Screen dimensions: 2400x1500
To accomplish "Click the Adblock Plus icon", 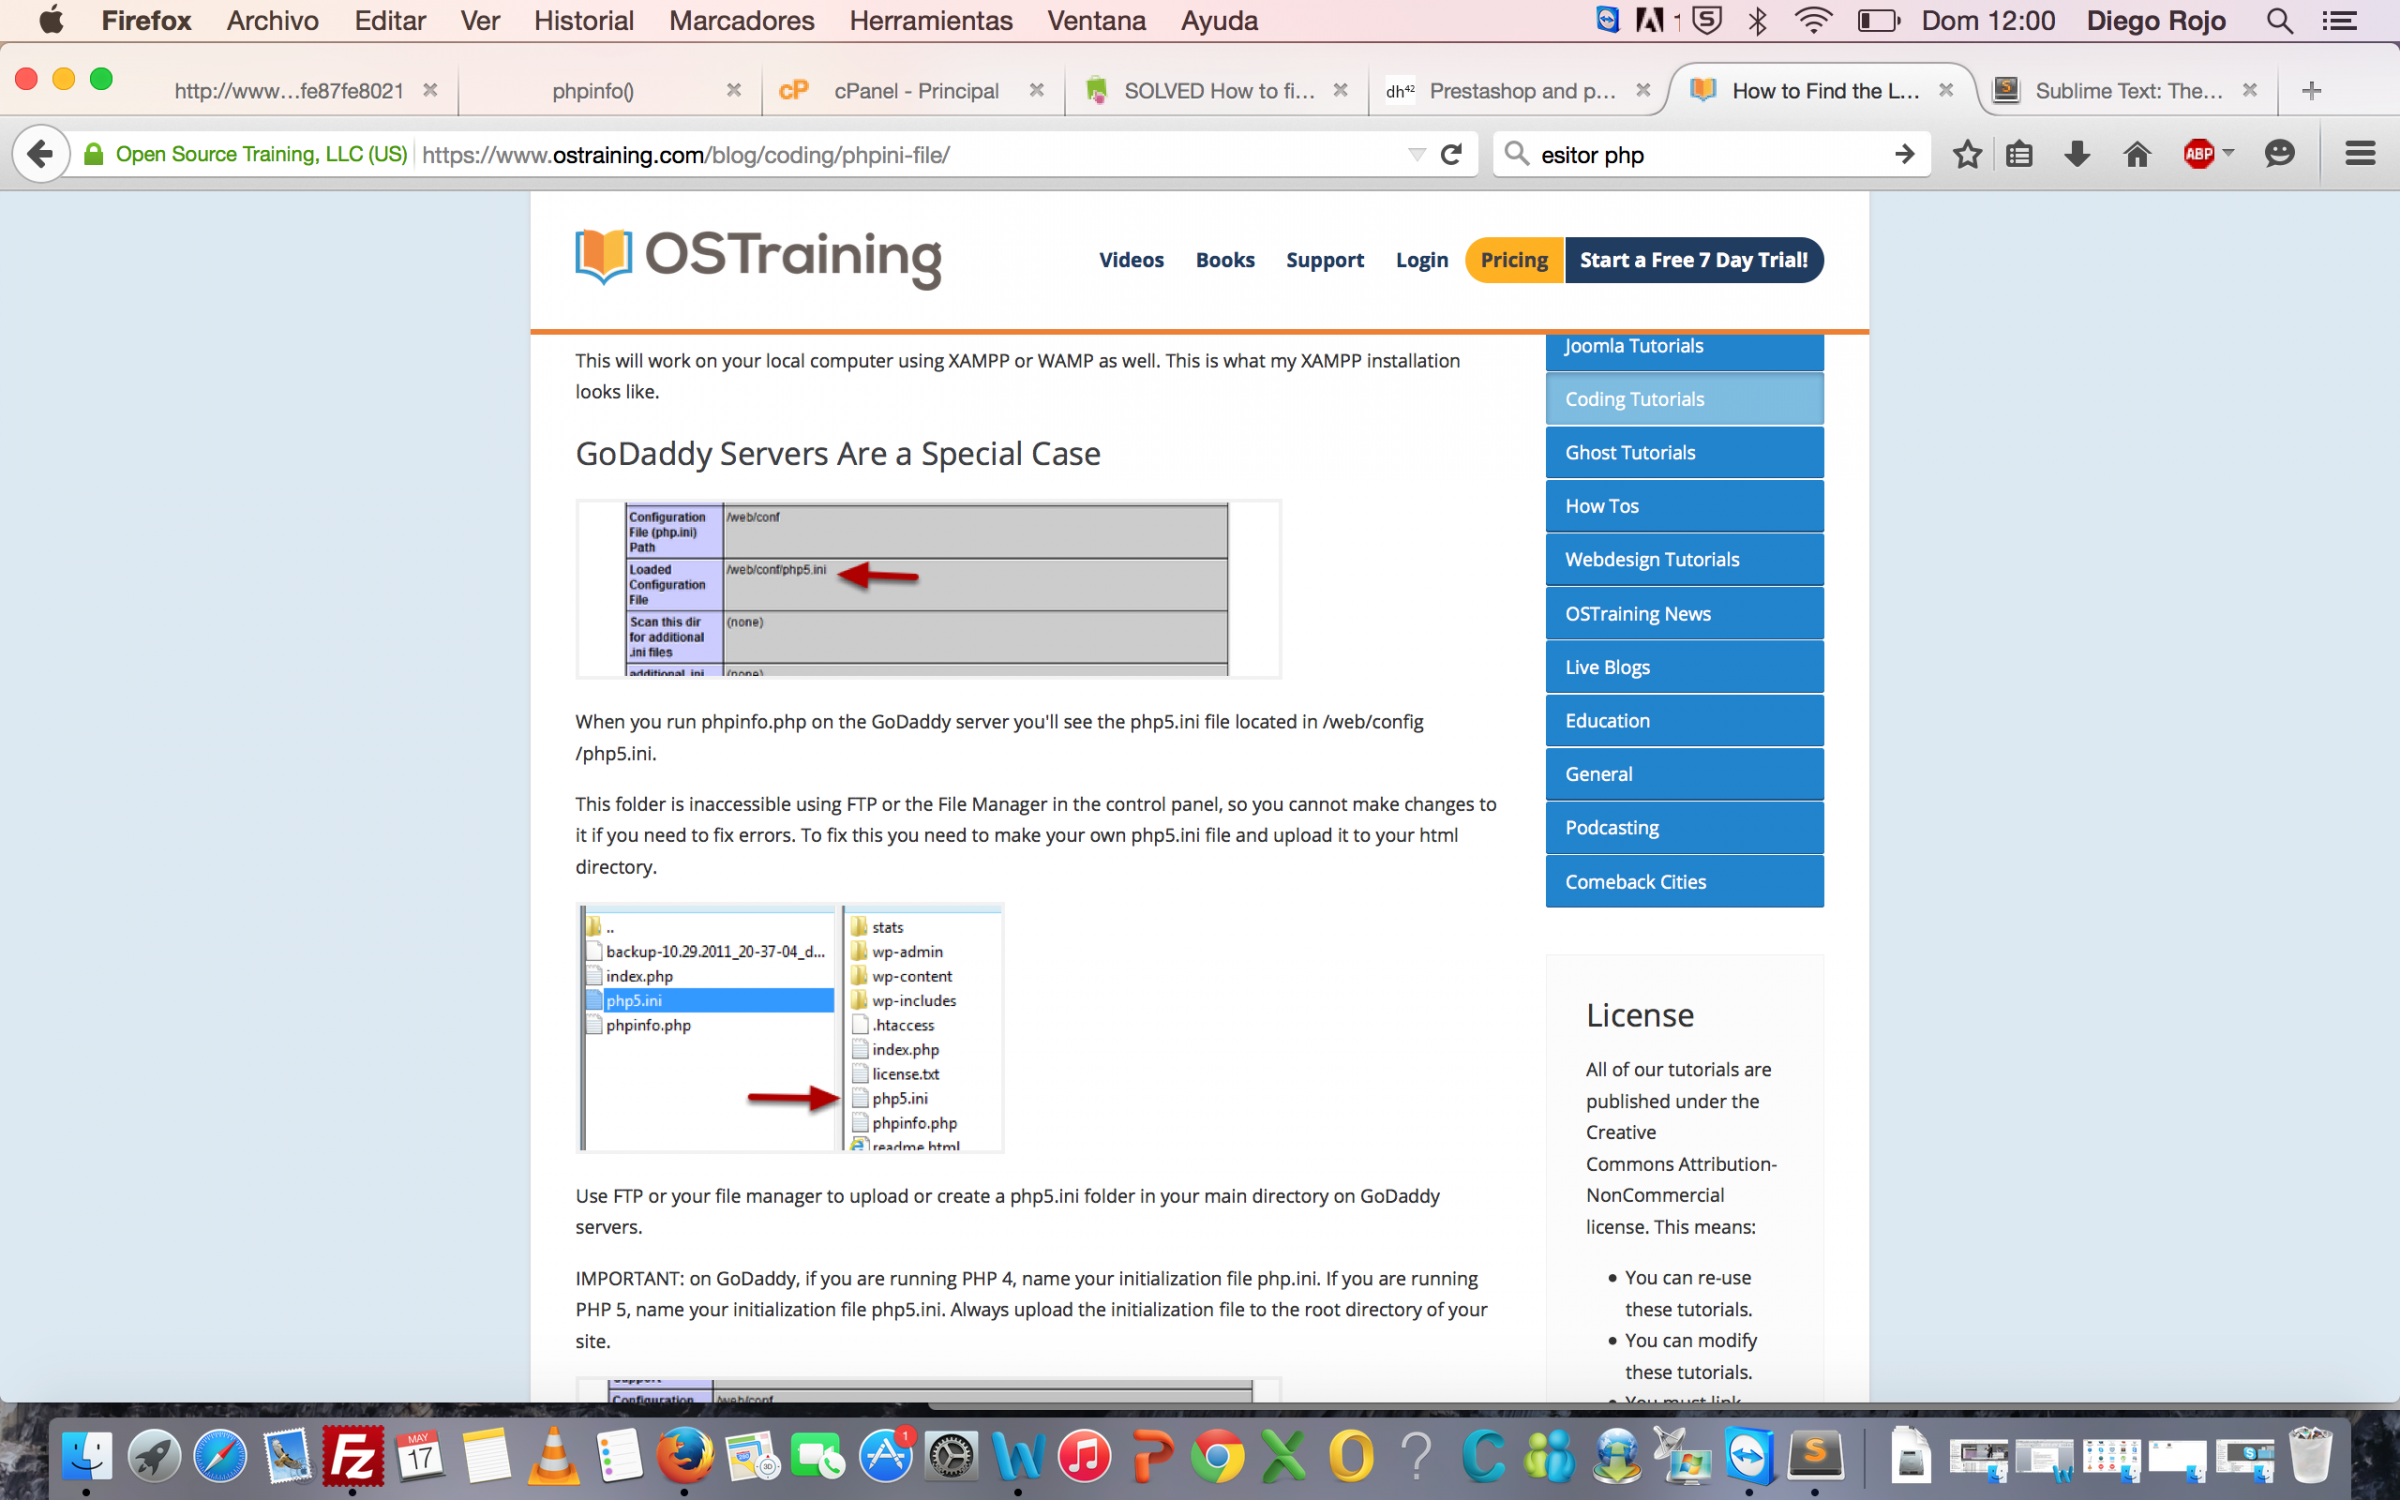I will [2198, 154].
